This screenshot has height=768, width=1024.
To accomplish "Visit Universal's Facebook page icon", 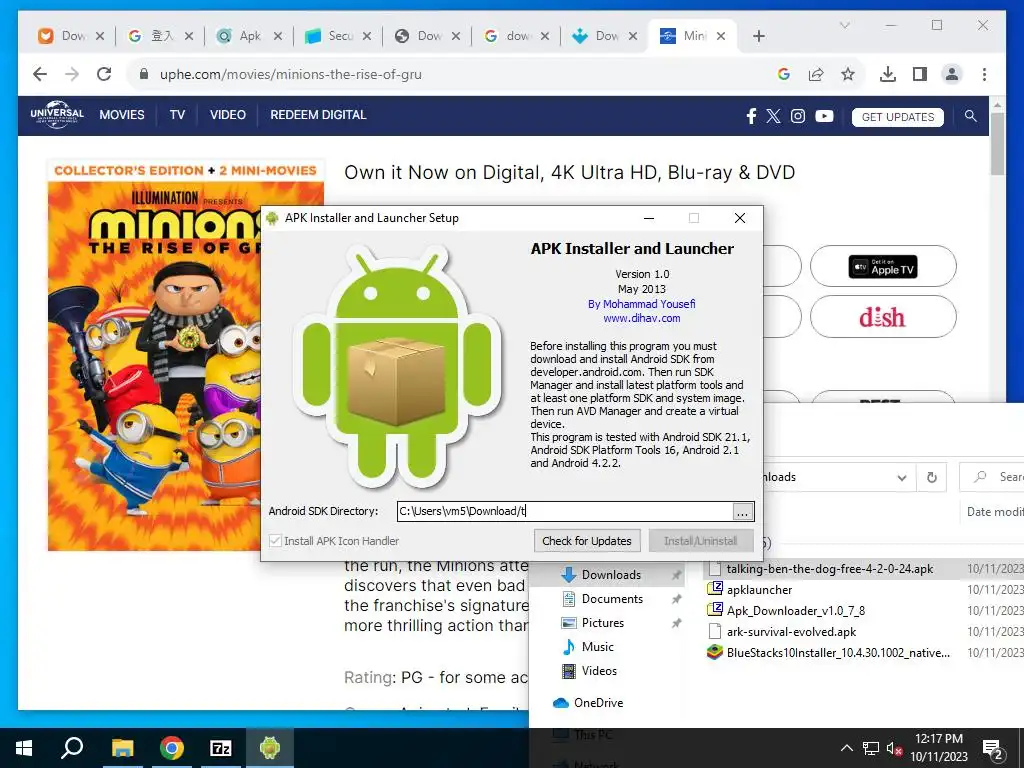I will point(751,116).
